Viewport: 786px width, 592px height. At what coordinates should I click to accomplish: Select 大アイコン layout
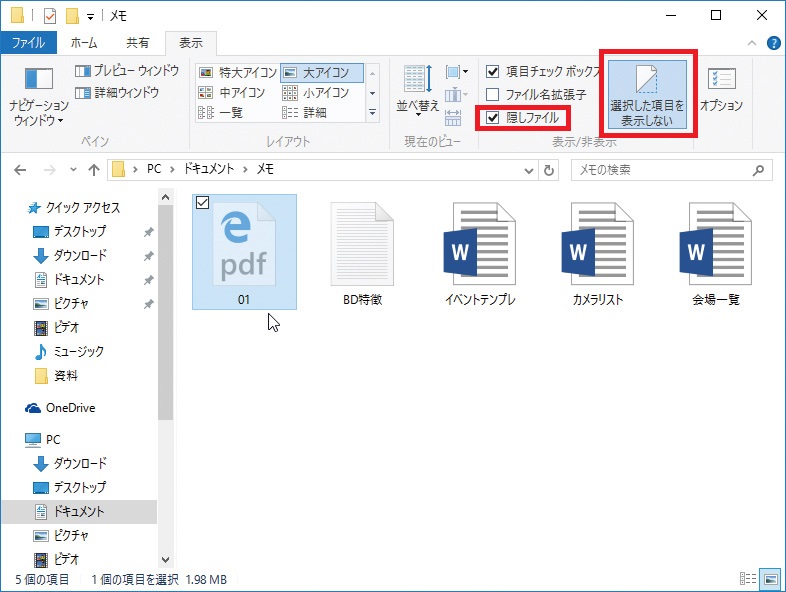(x=322, y=73)
